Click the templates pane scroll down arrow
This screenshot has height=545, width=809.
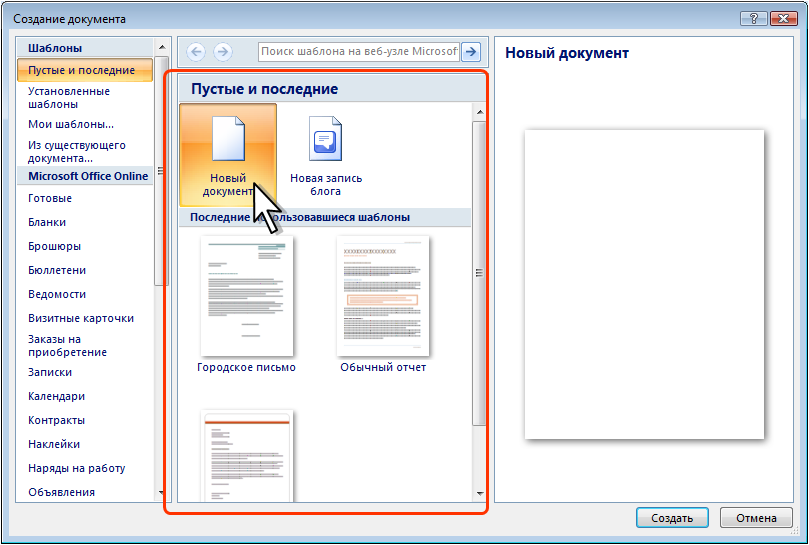480,494
